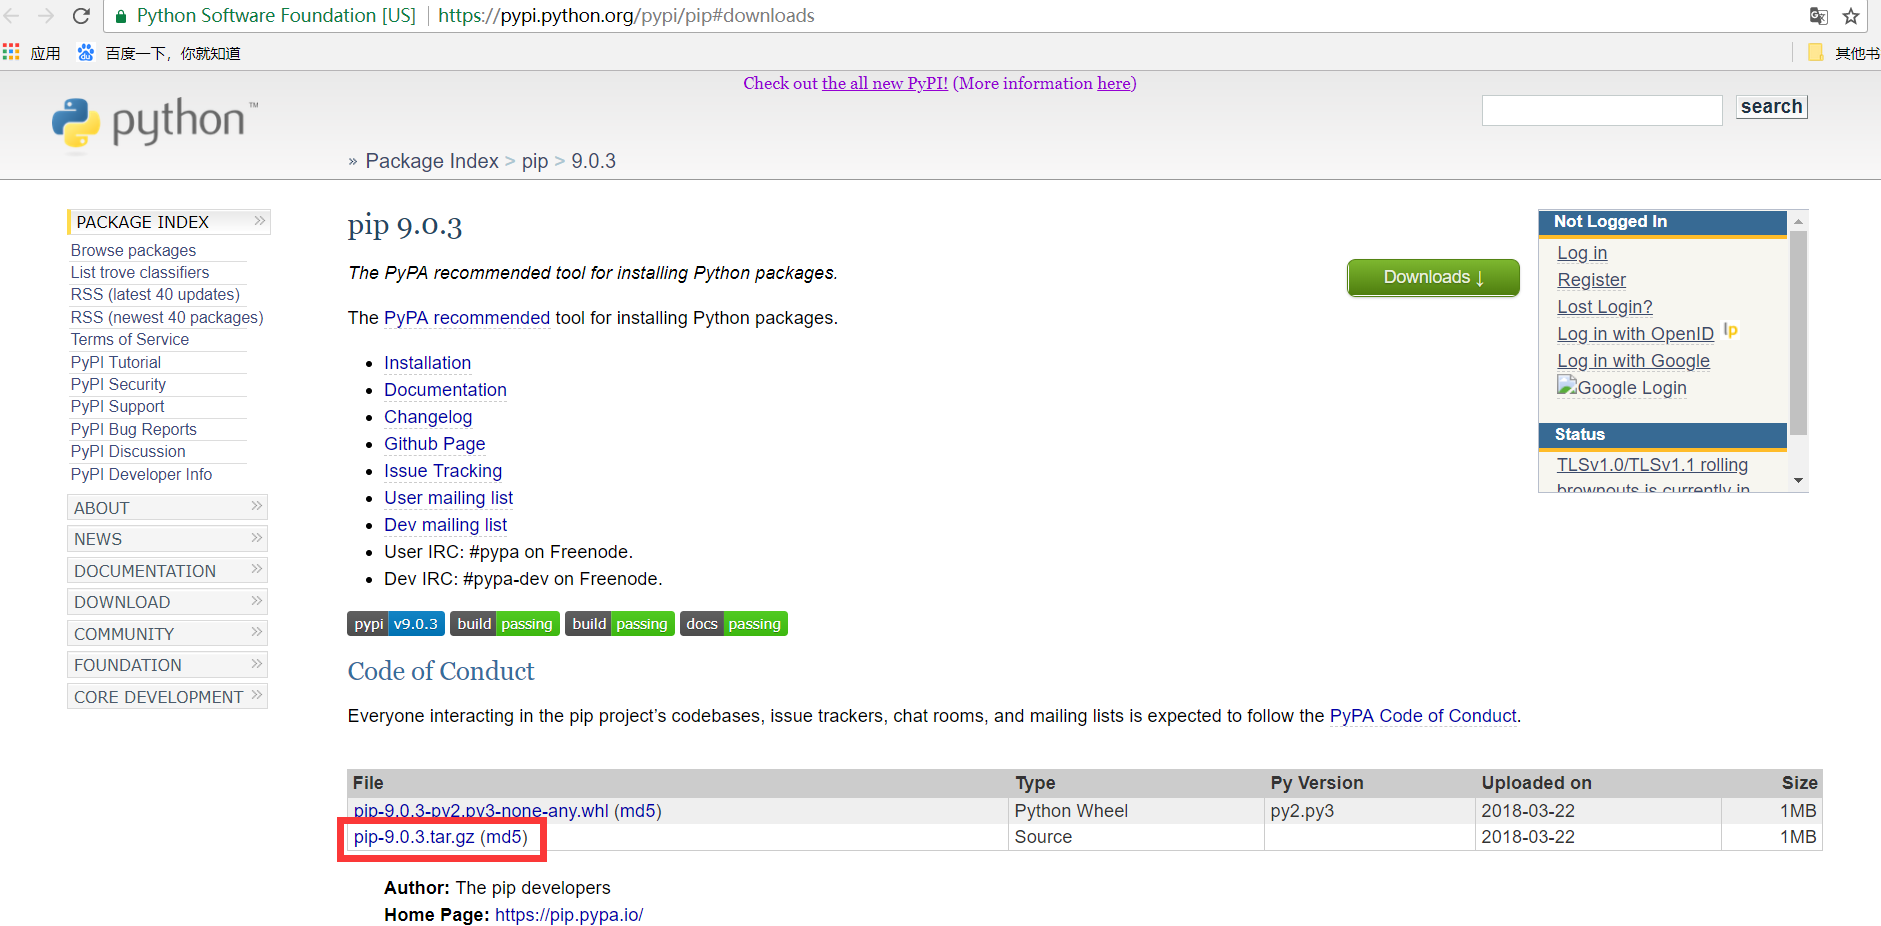This screenshot has height=926, width=1881.
Task: Open Package Index breadcrumb link
Action: [431, 161]
